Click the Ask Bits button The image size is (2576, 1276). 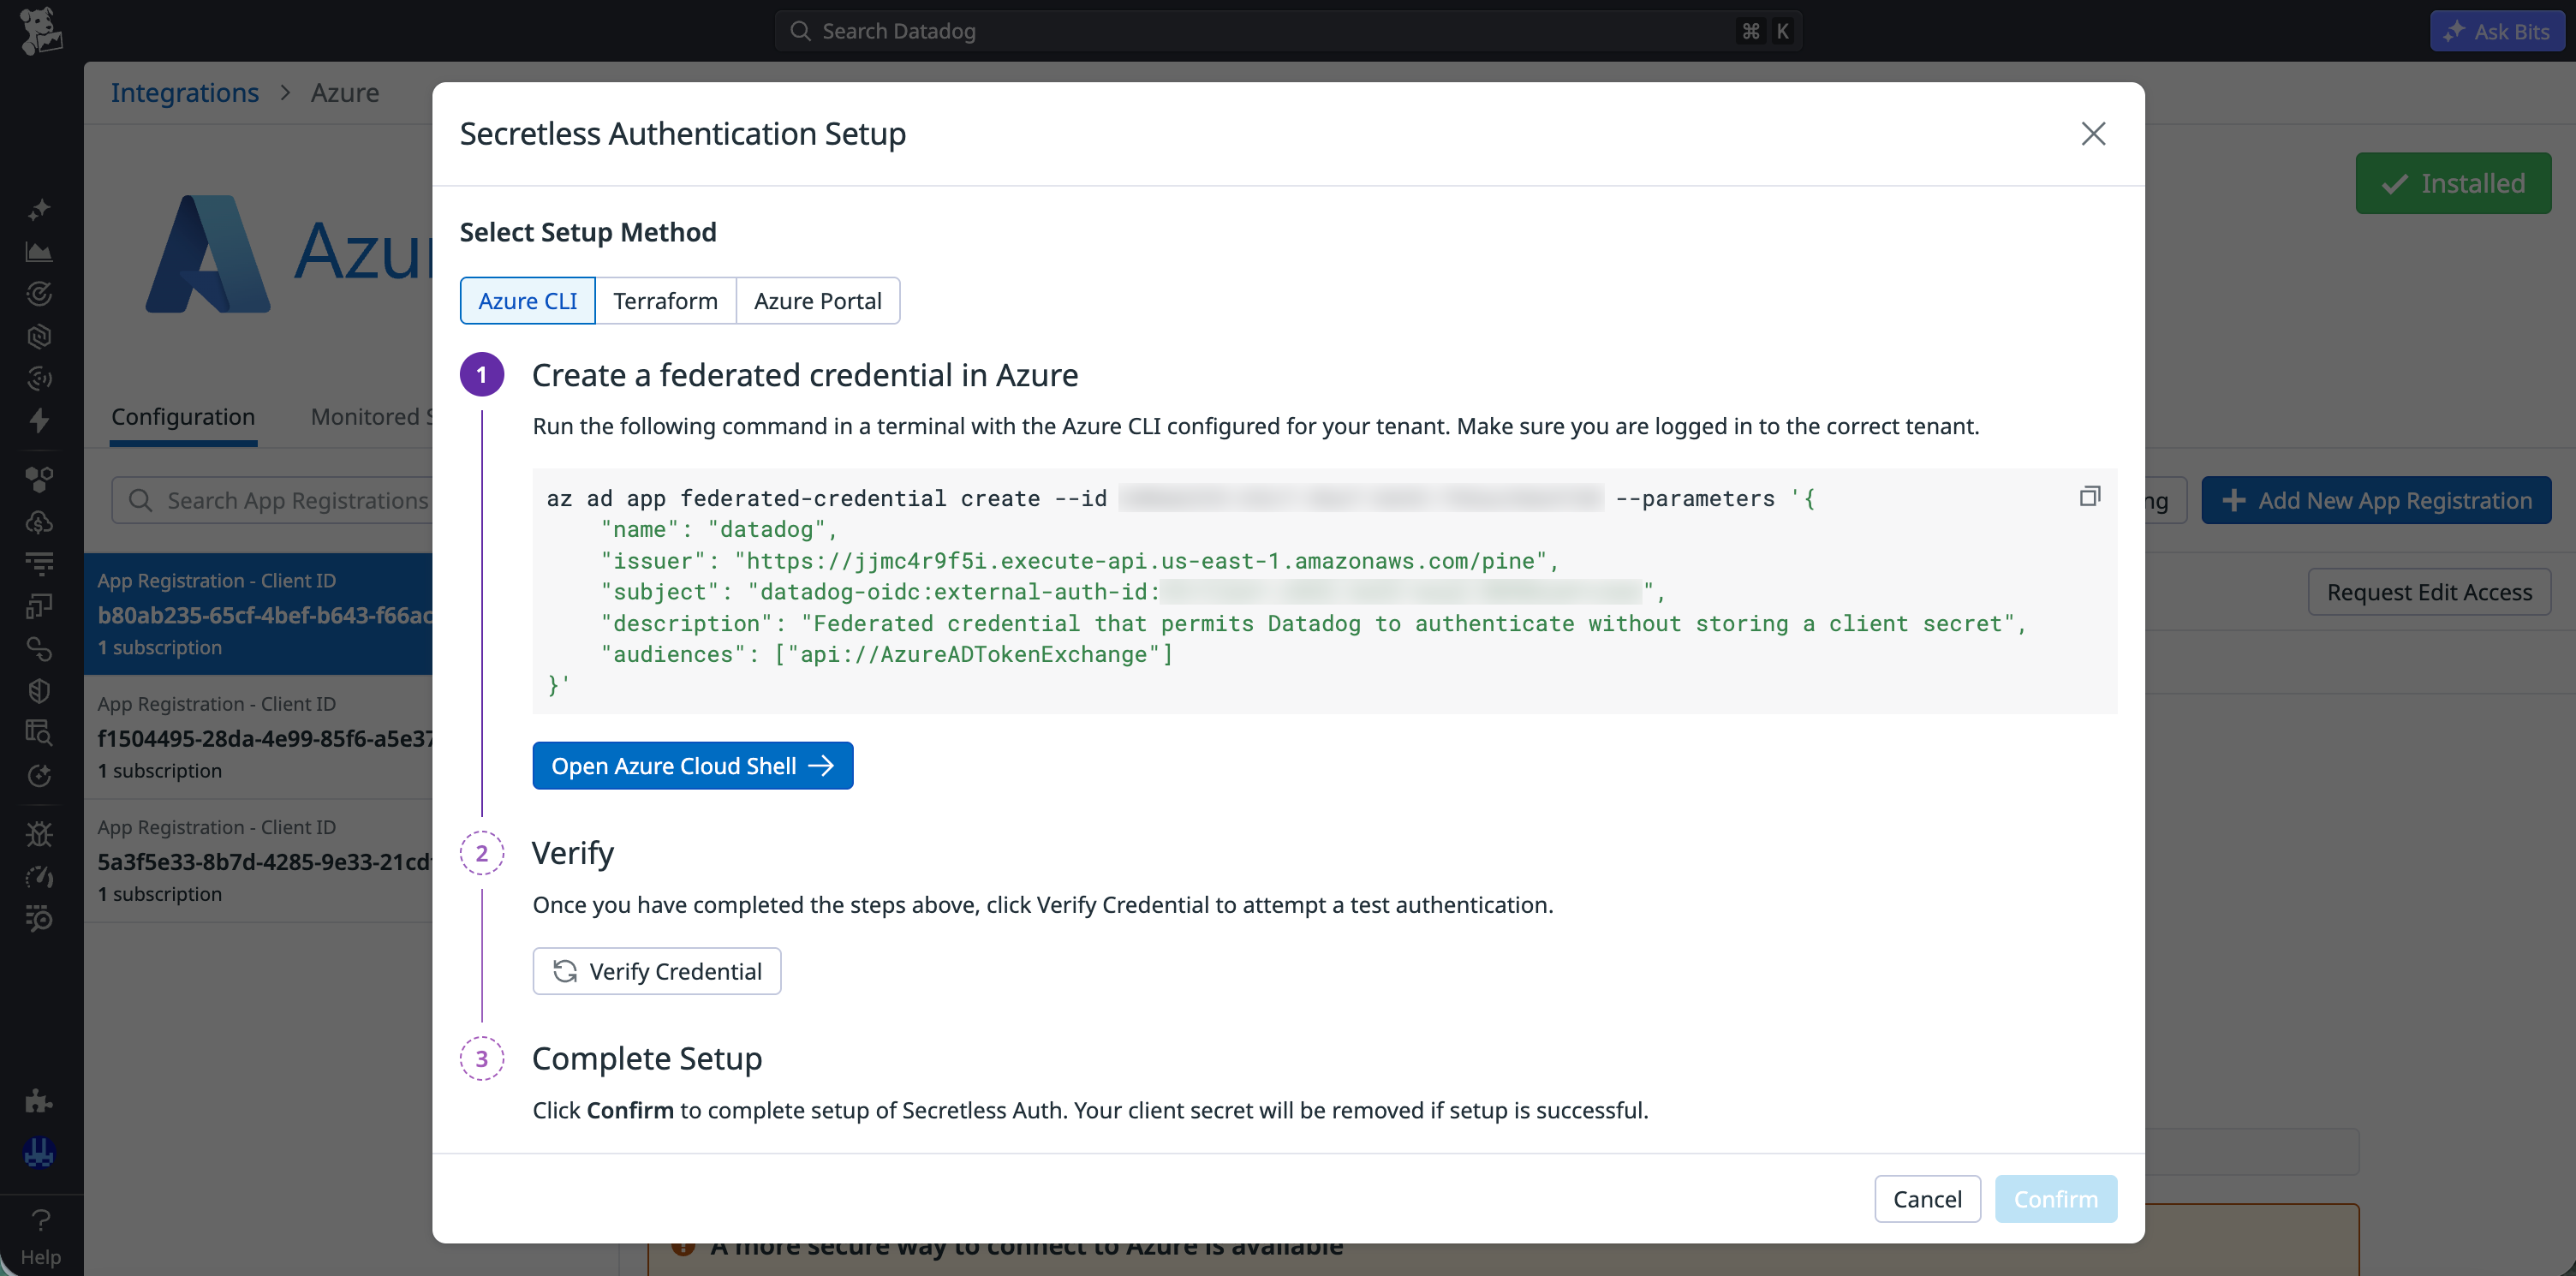(x=2497, y=31)
